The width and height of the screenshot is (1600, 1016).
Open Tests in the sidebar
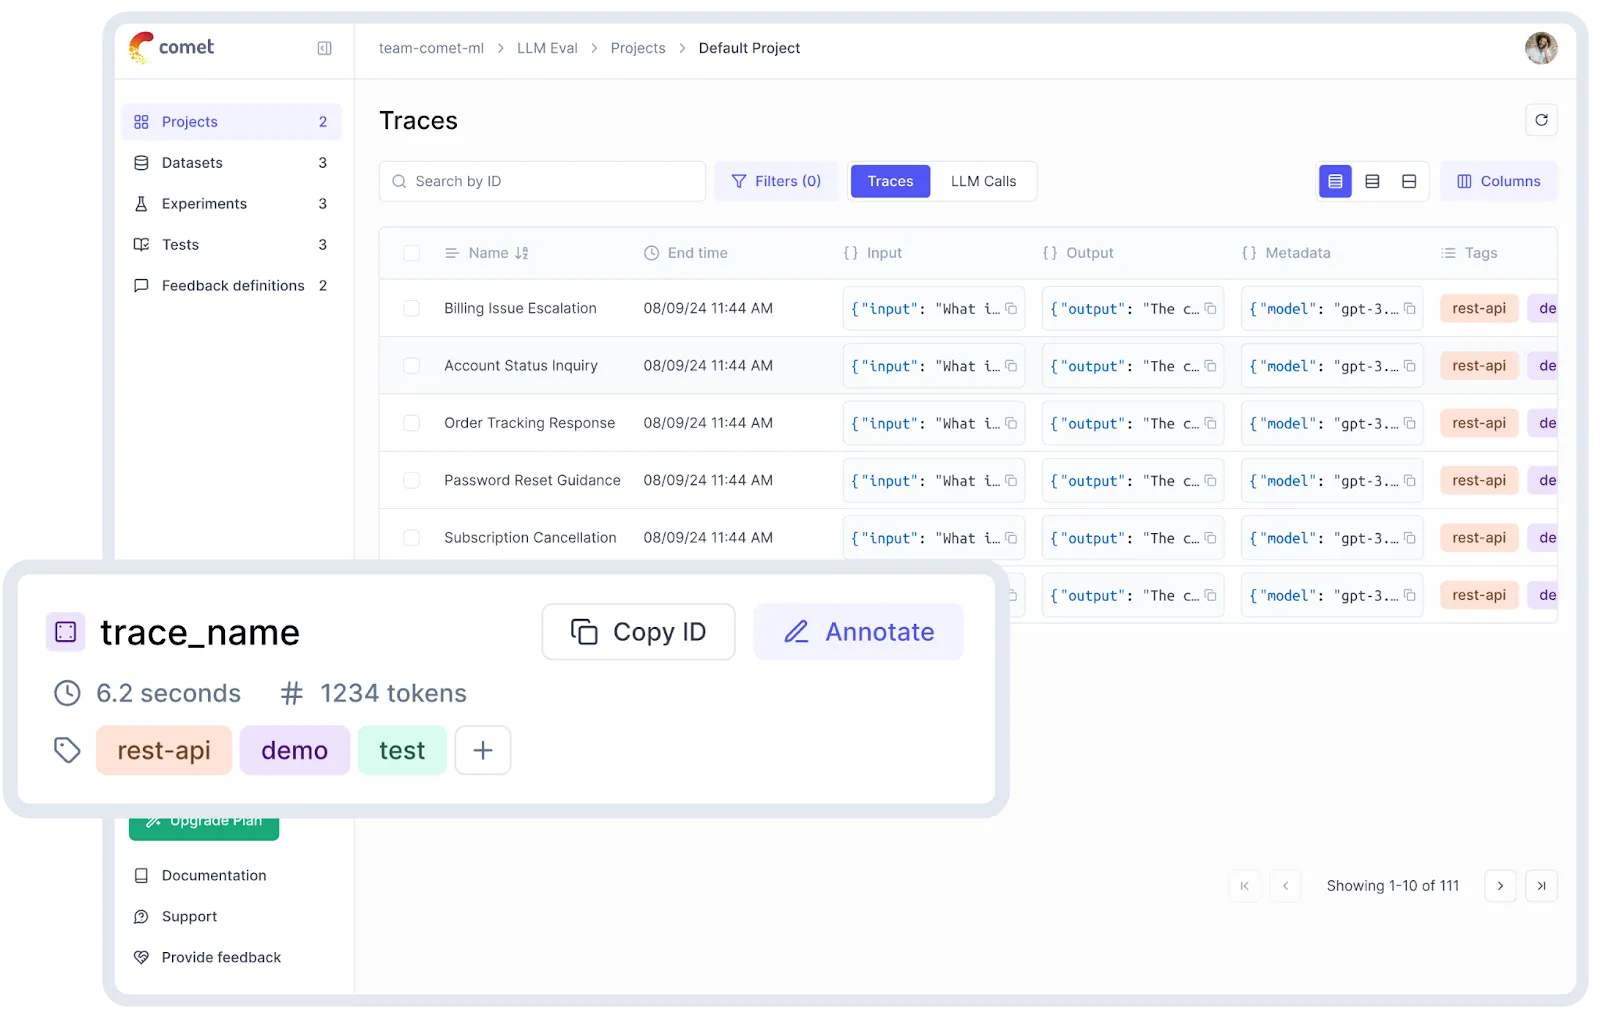pyautogui.click(x=231, y=245)
